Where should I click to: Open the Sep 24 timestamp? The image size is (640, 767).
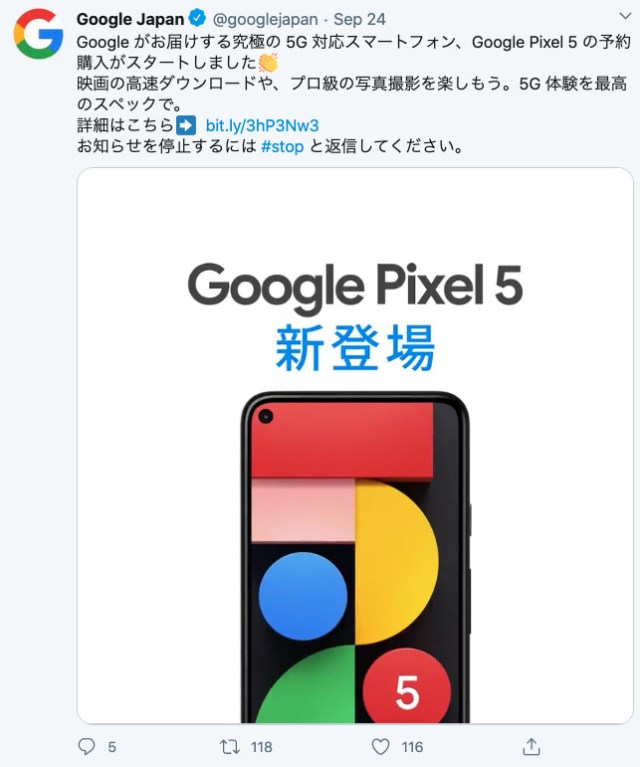pos(360,20)
